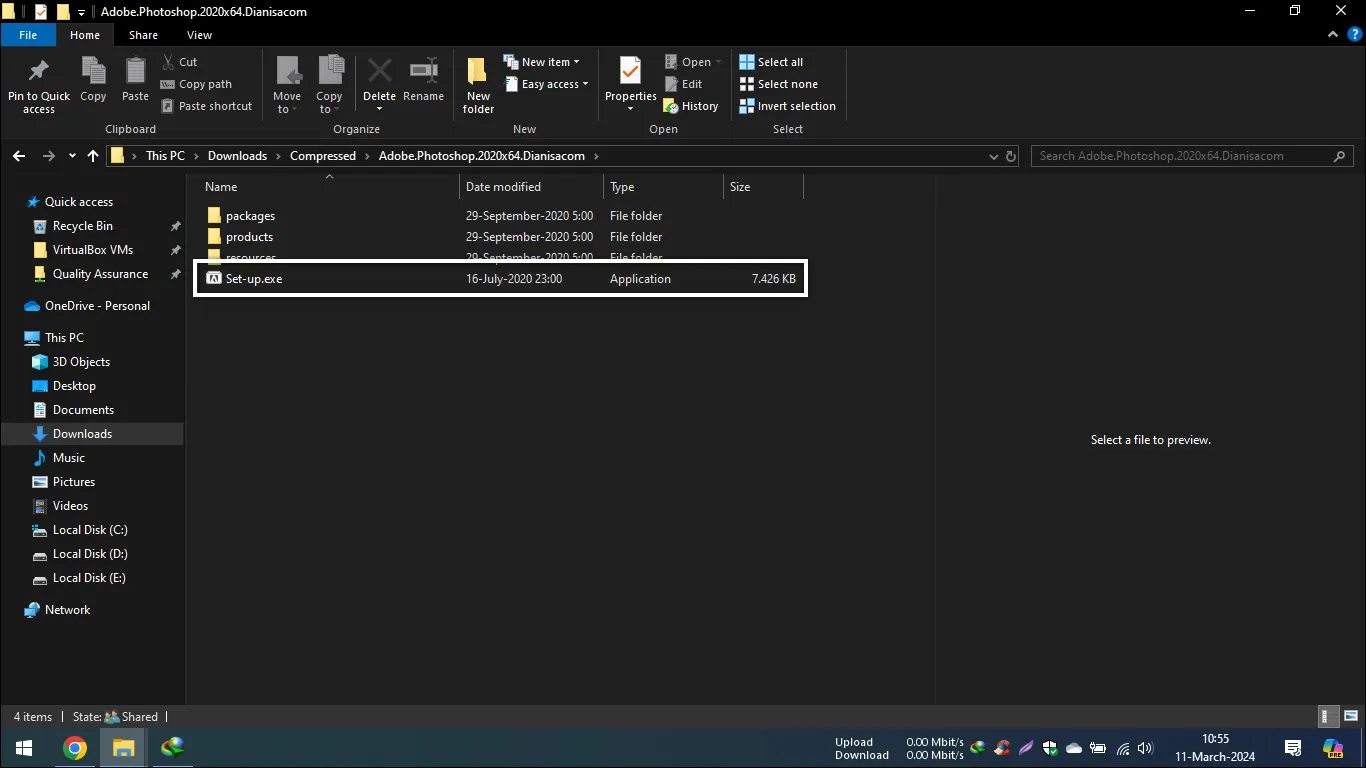Image resolution: width=1366 pixels, height=768 pixels.
Task: Sort files by the Date modified column
Action: pos(502,186)
